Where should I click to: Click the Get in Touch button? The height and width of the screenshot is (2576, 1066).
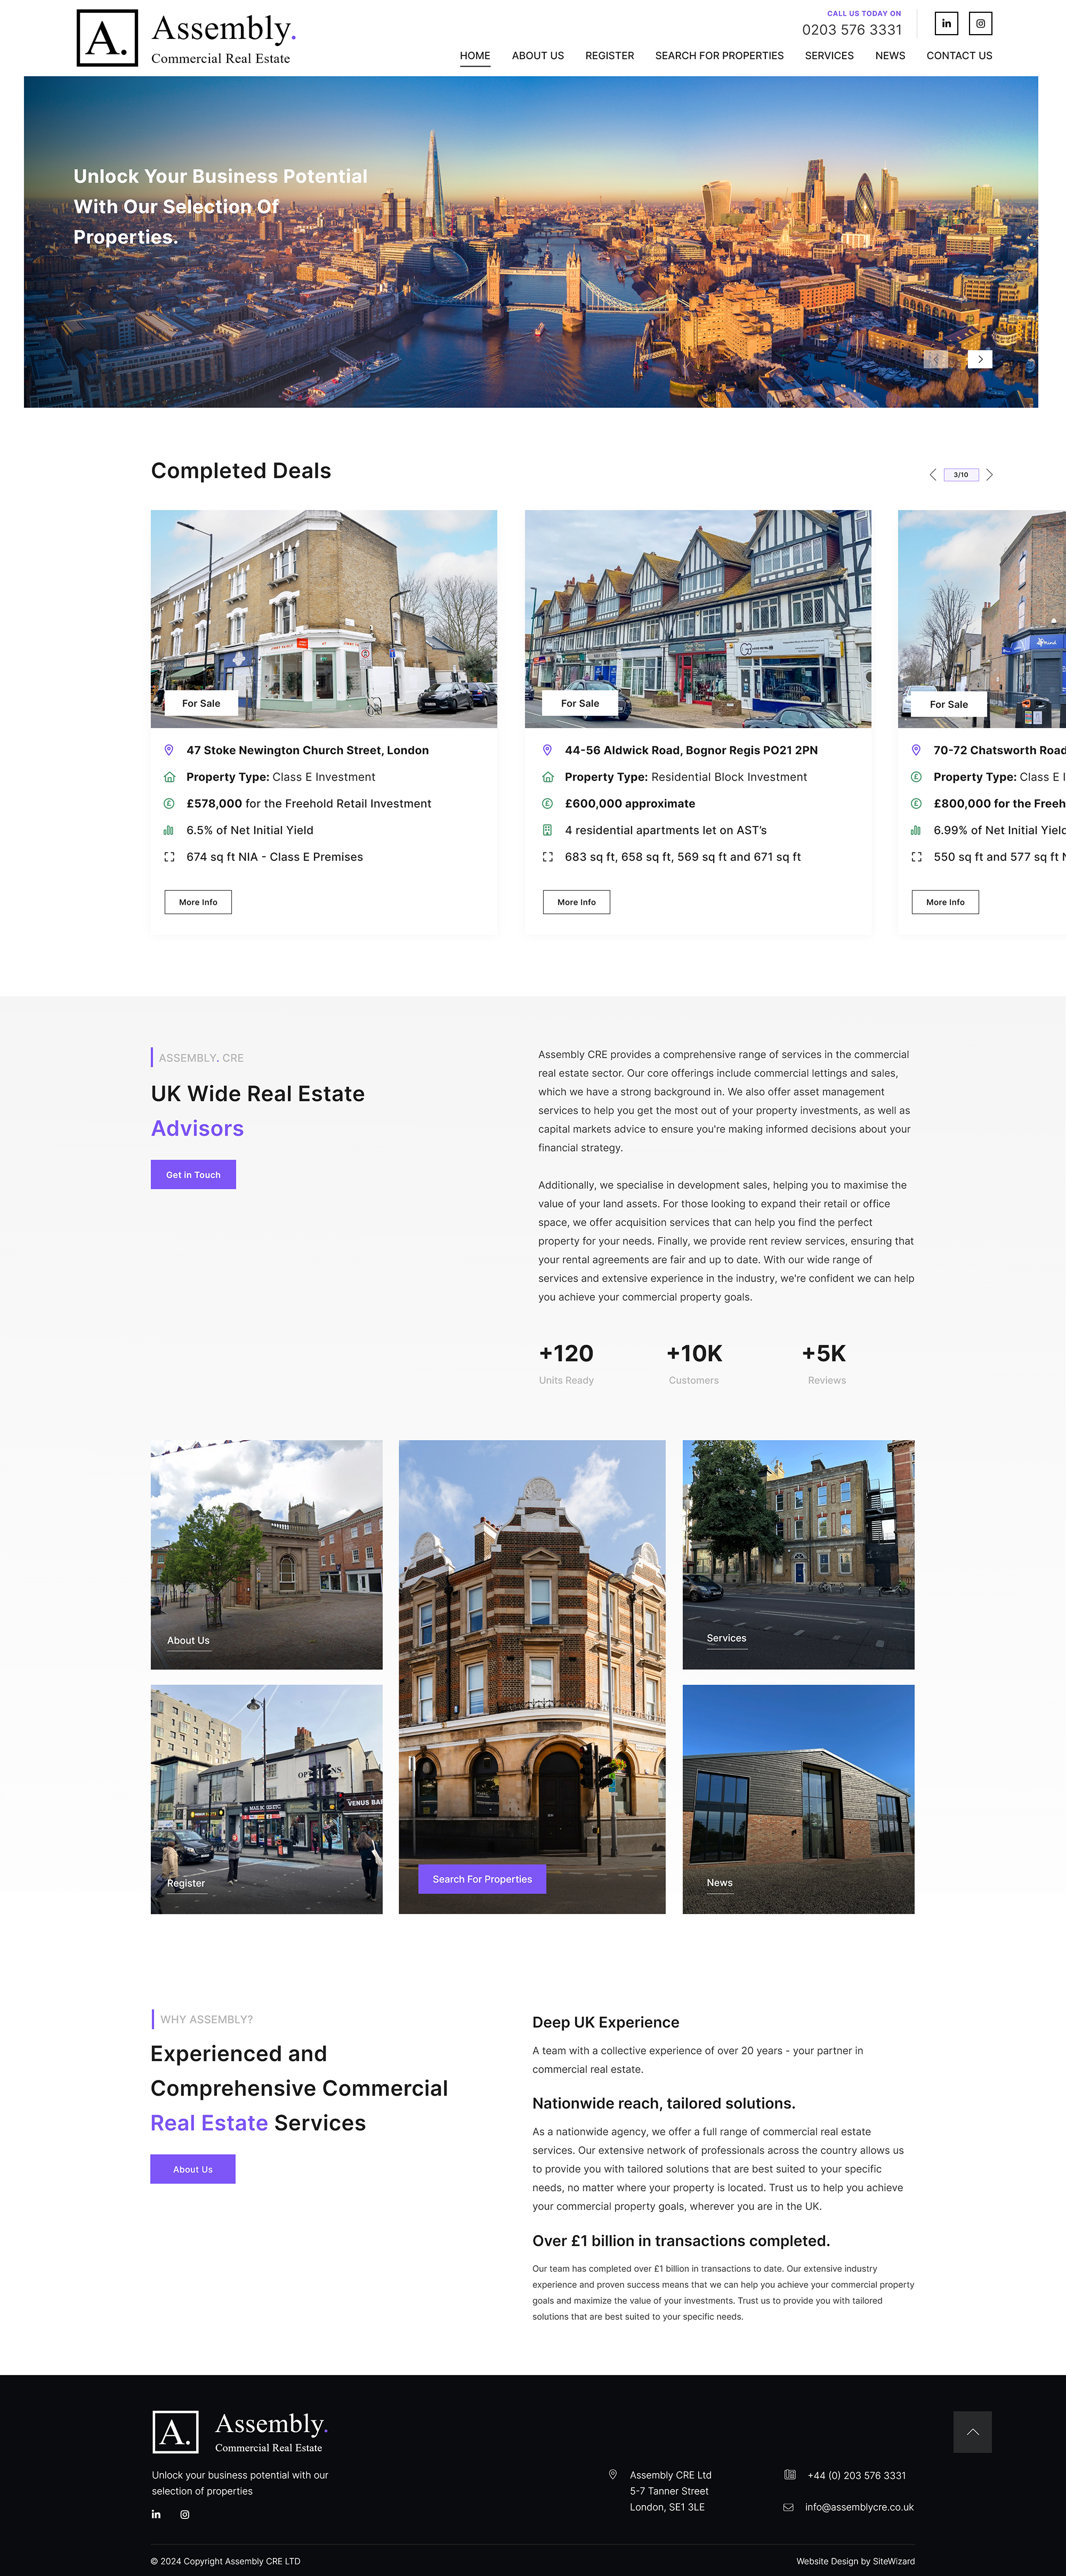click(x=193, y=1175)
